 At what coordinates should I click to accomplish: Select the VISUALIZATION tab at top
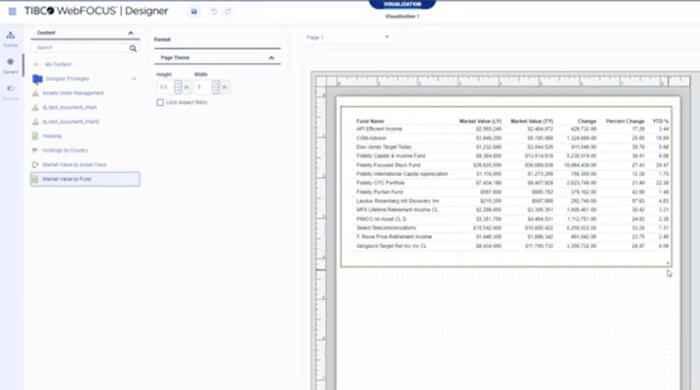click(x=402, y=4)
